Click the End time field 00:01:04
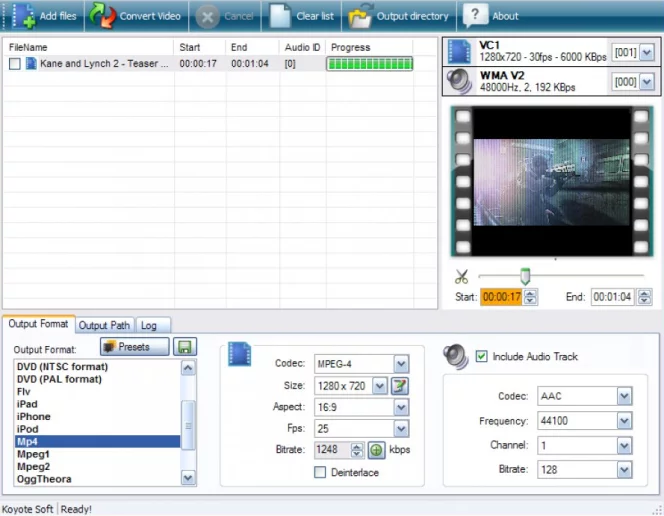Image resolution: width=664 pixels, height=516 pixels. pyautogui.click(x=612, y=297)
